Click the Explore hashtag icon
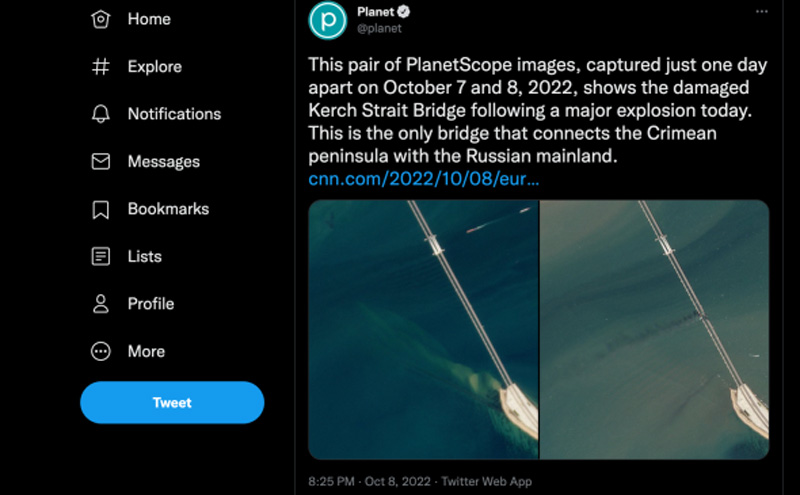This screenshot has height=495, width=800. [x=101, y=67]
